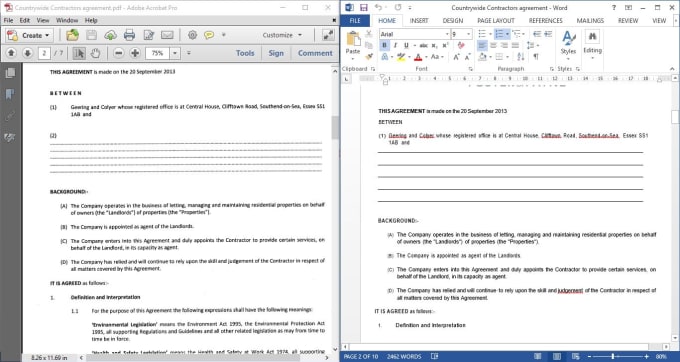Undo last action in Word
680x362 pixels.
[x=378, y=7]
